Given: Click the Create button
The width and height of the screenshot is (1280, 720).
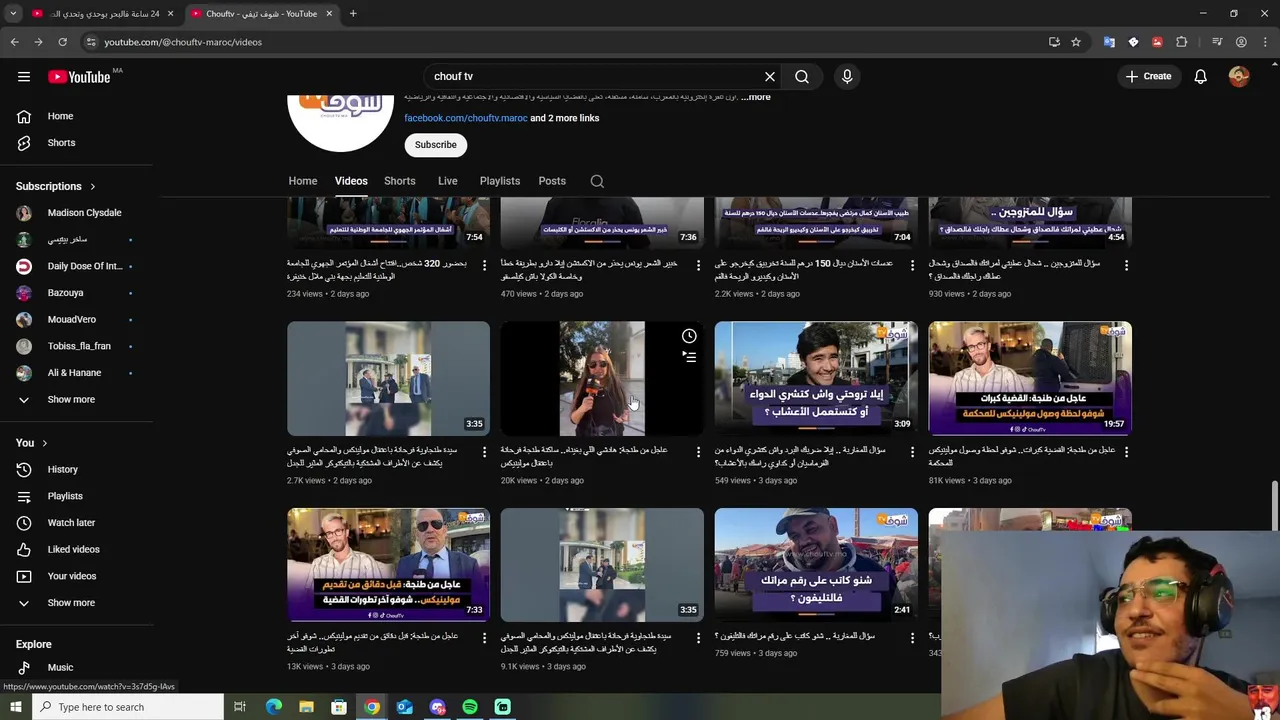Looking at the screenshot, I should click(1148, 76).
